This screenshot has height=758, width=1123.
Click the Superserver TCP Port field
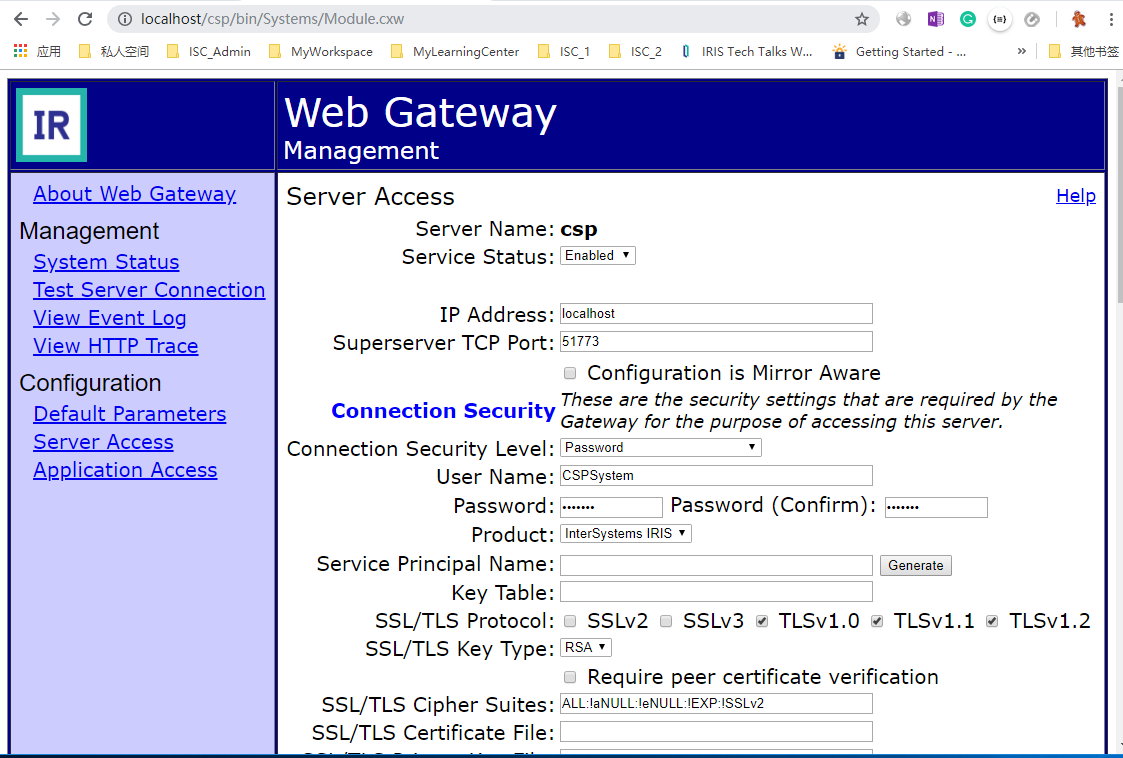click(715, 342)
